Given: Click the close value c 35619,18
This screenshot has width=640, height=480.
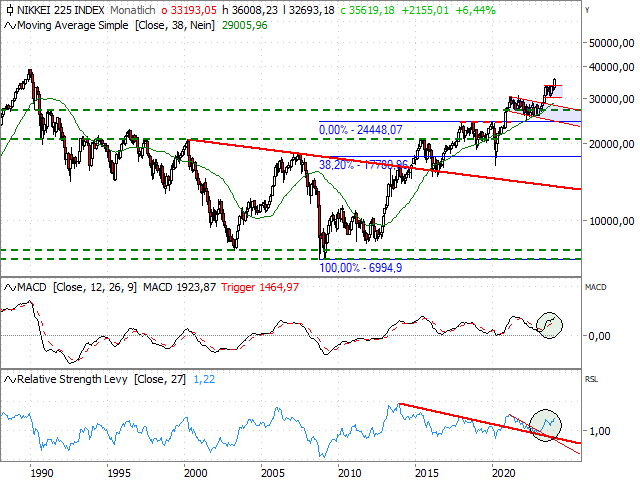Looking at the screenshot, I should tap(367, 10).
